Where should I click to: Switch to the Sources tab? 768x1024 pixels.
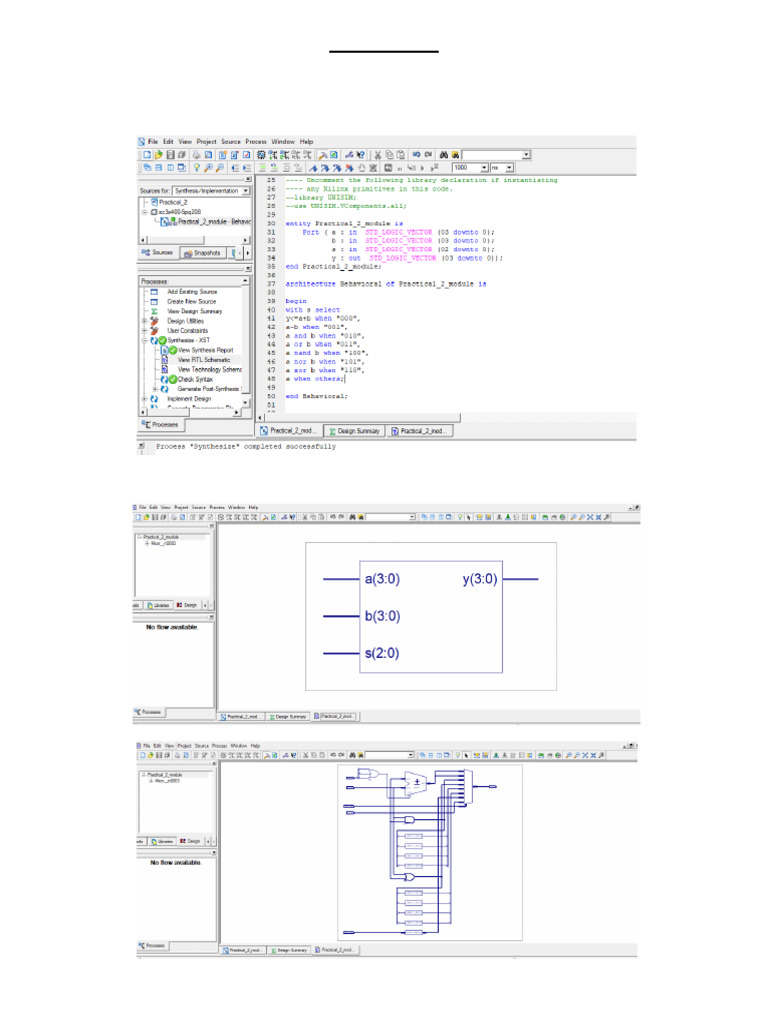157,253
